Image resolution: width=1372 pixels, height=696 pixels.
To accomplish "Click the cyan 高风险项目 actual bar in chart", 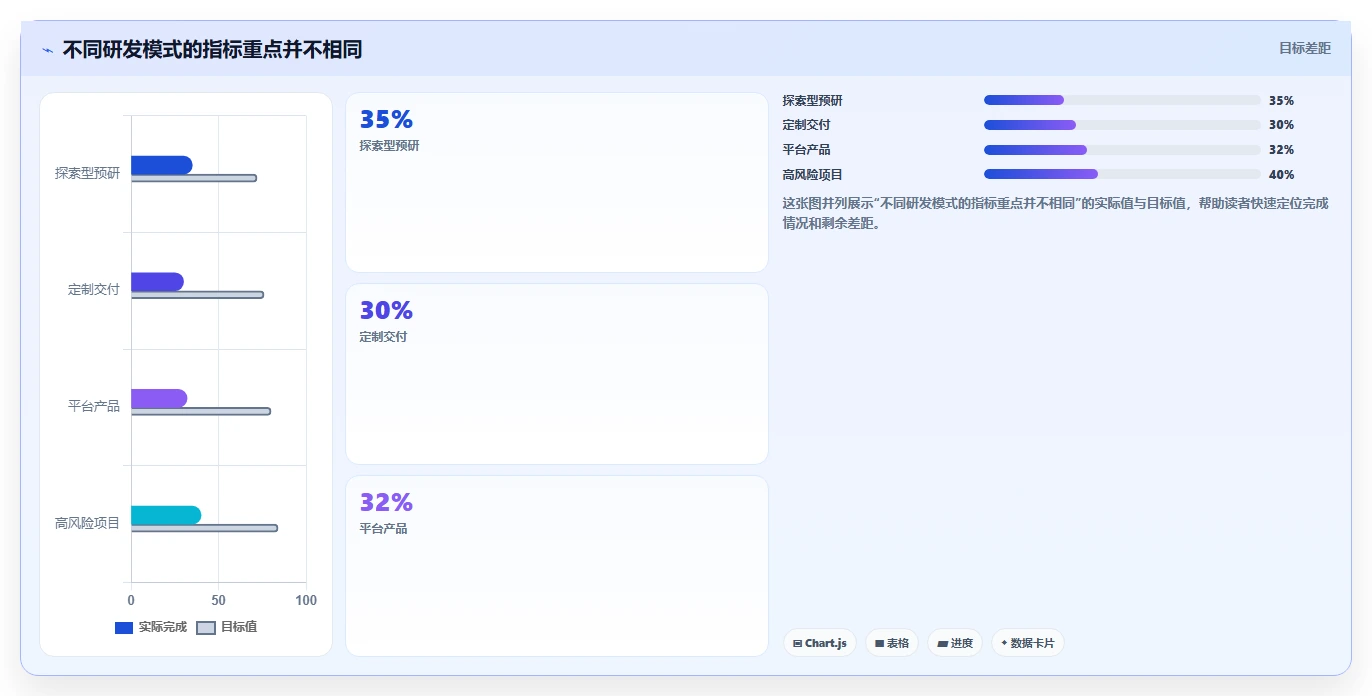I will 166,515.
